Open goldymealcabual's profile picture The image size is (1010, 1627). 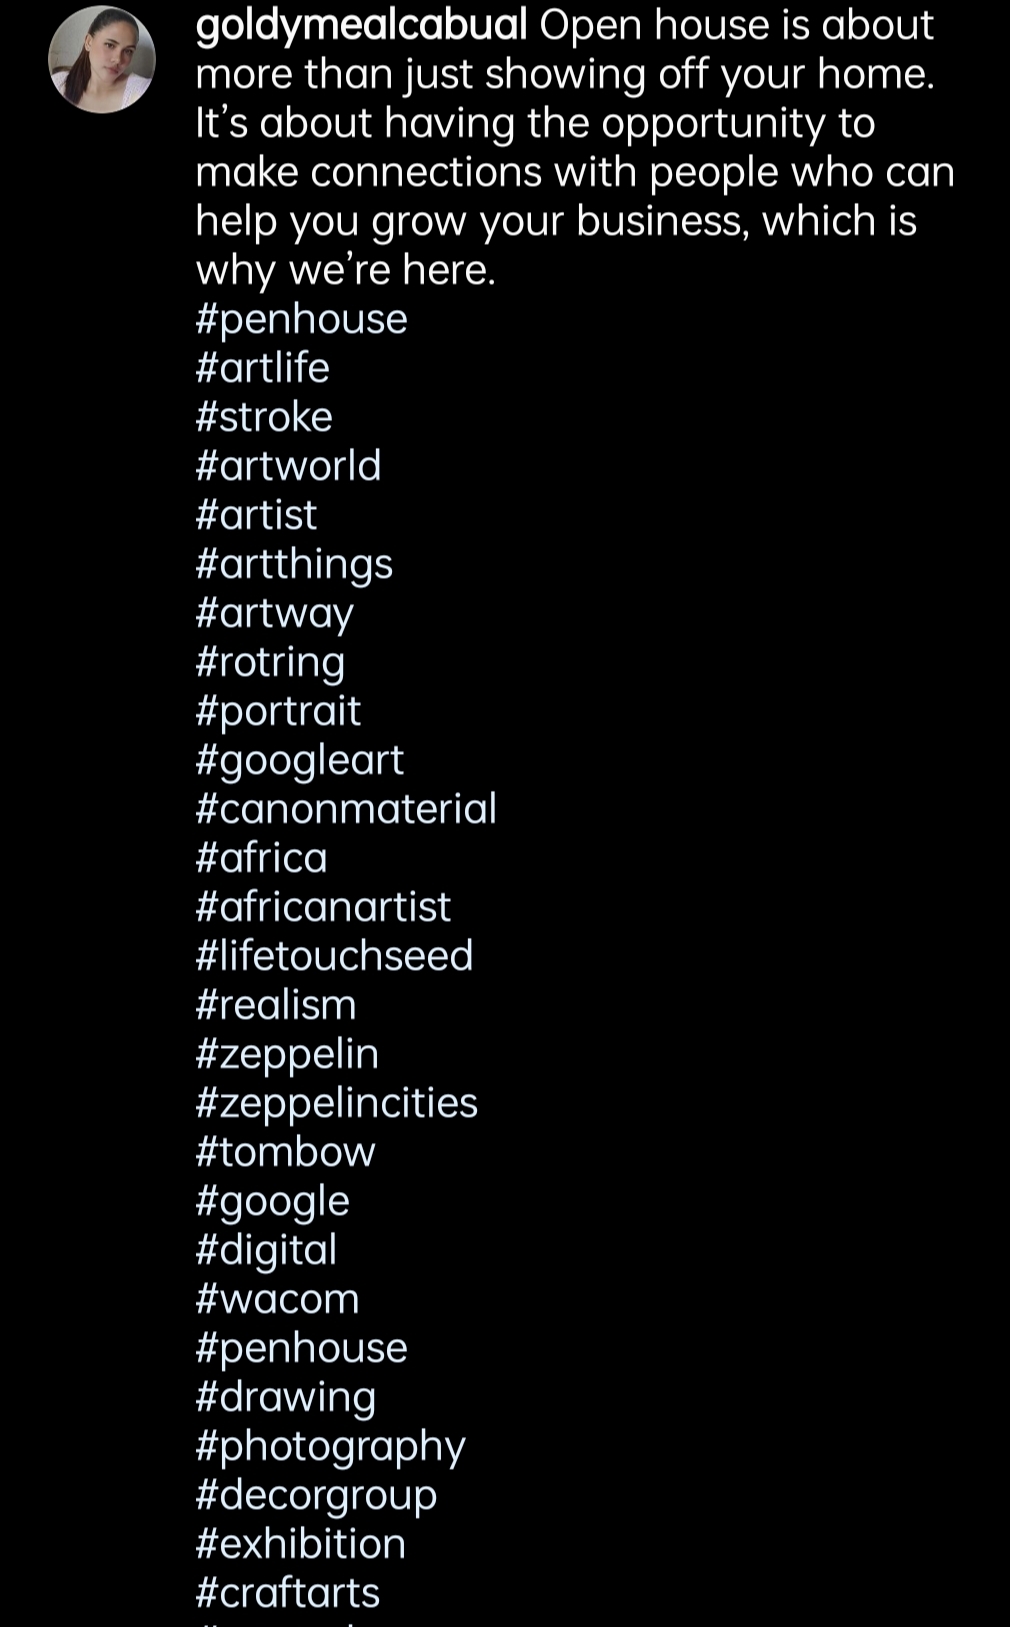tap(102, 59)
